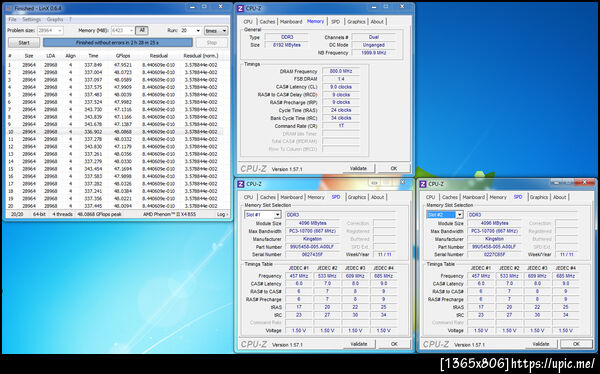Image resolution: width=600 pixels, height=374 pixels.
Task: Open the Graphs menu in LinX
Action: pyautogui.click(x=55, y=20)
